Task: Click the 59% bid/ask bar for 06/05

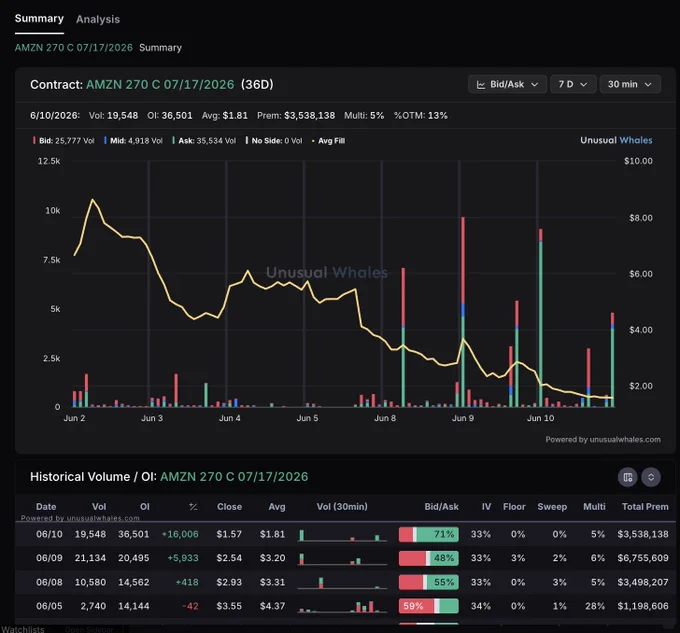Action: point(428,606)
